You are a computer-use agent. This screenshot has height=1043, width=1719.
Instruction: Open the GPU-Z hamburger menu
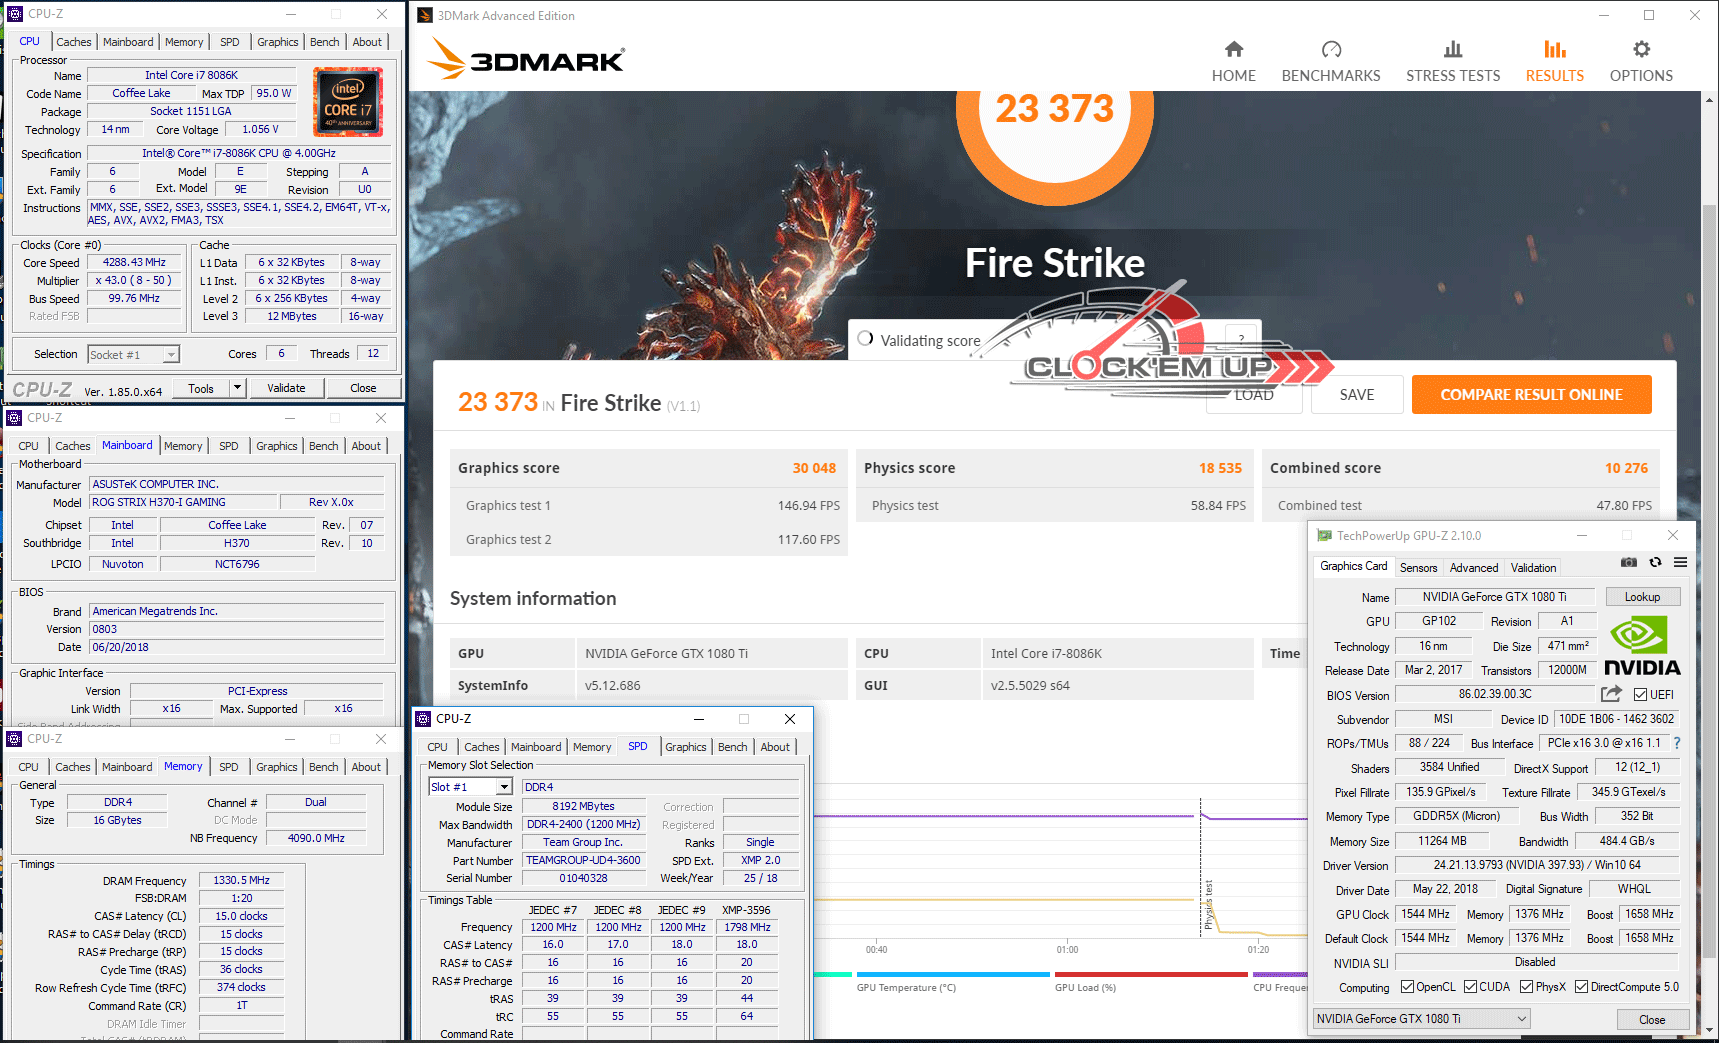point(1681,563)
